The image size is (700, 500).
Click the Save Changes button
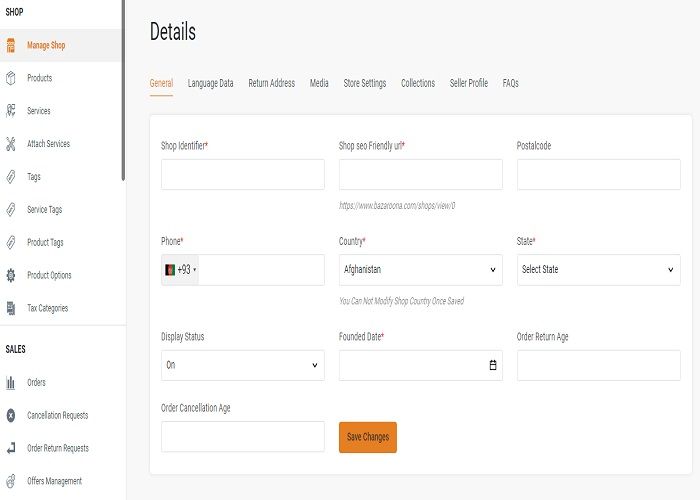pyautogui.click(x=368, y=437)
